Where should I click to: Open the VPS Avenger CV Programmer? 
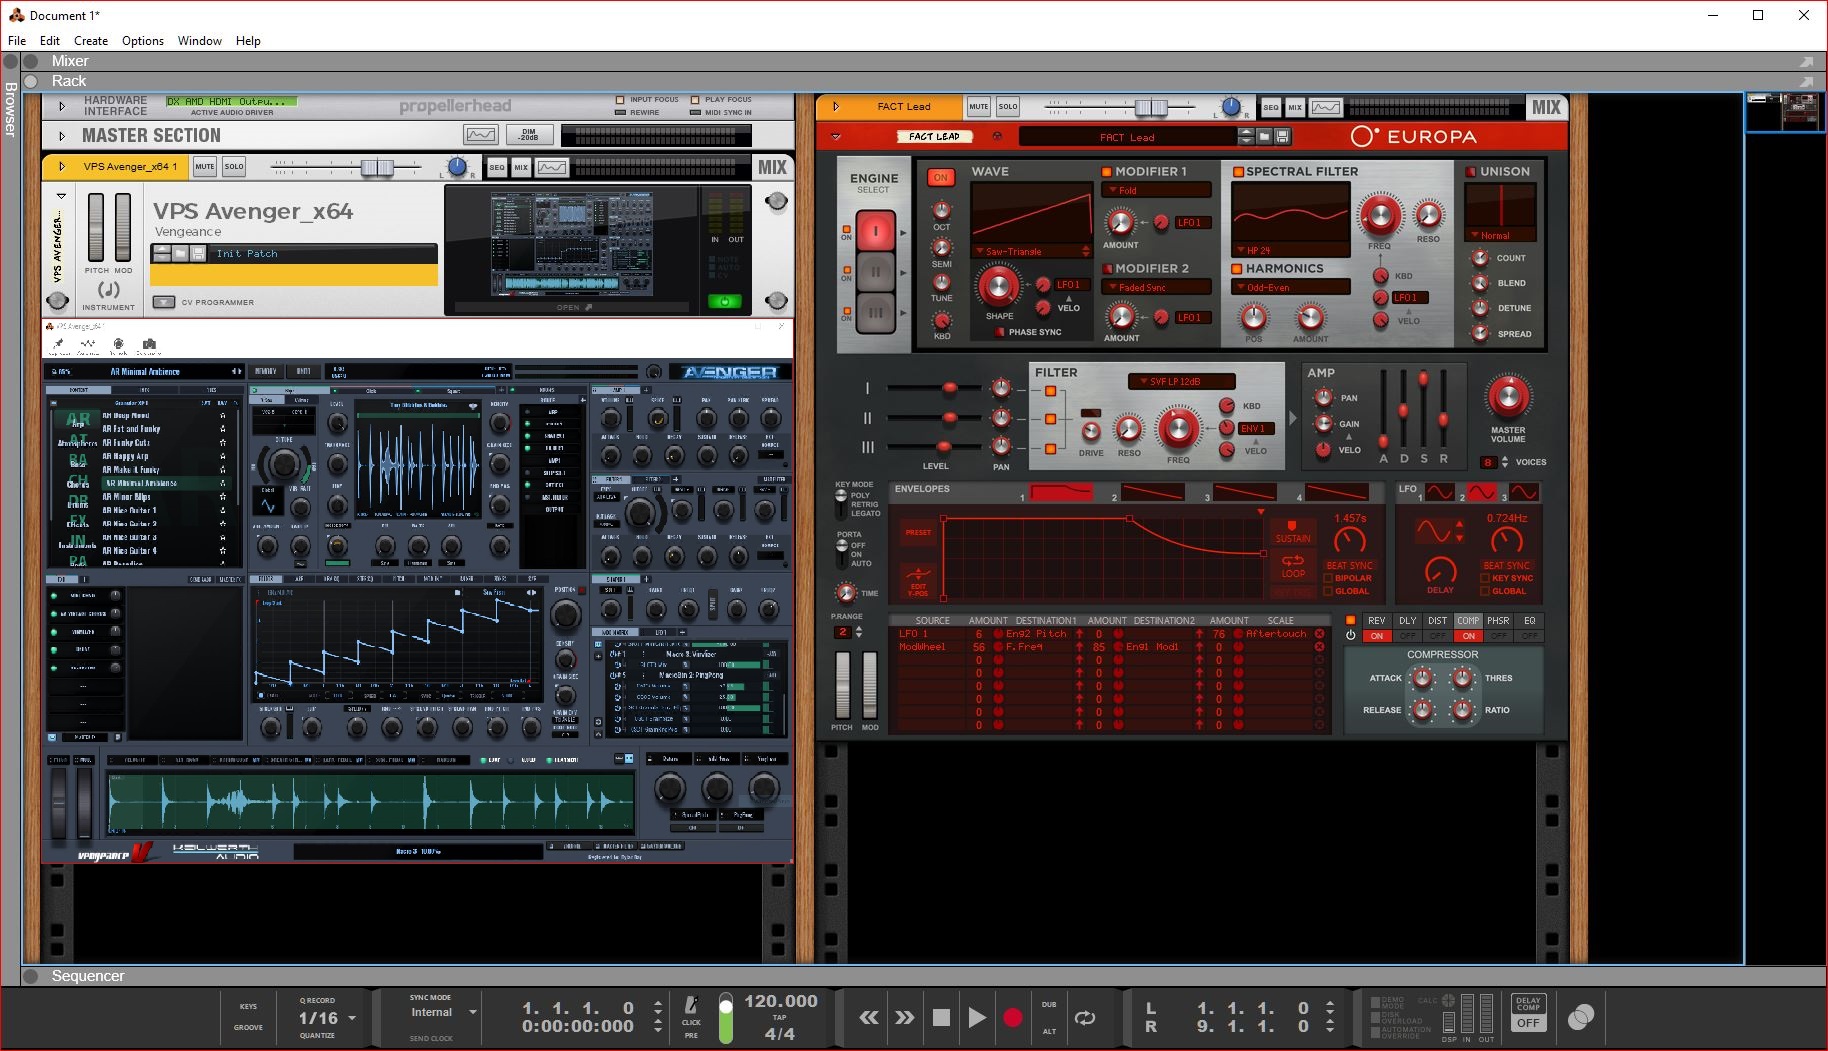163,302
